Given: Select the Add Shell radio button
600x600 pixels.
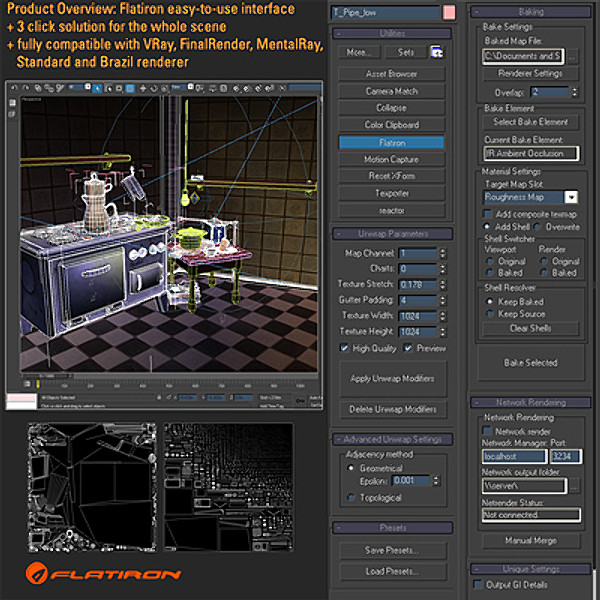Looking at the screenshot, I should 487,226.
